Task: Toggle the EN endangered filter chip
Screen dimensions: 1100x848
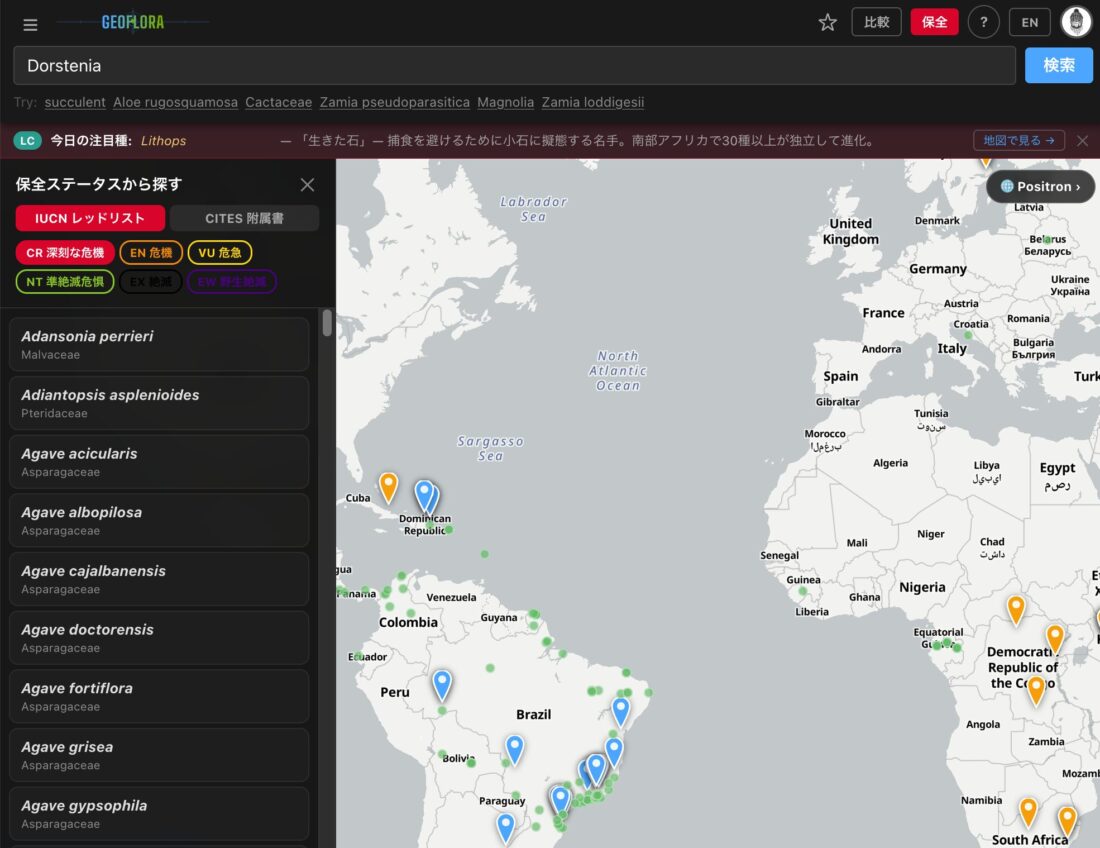Action: [151, 253]
